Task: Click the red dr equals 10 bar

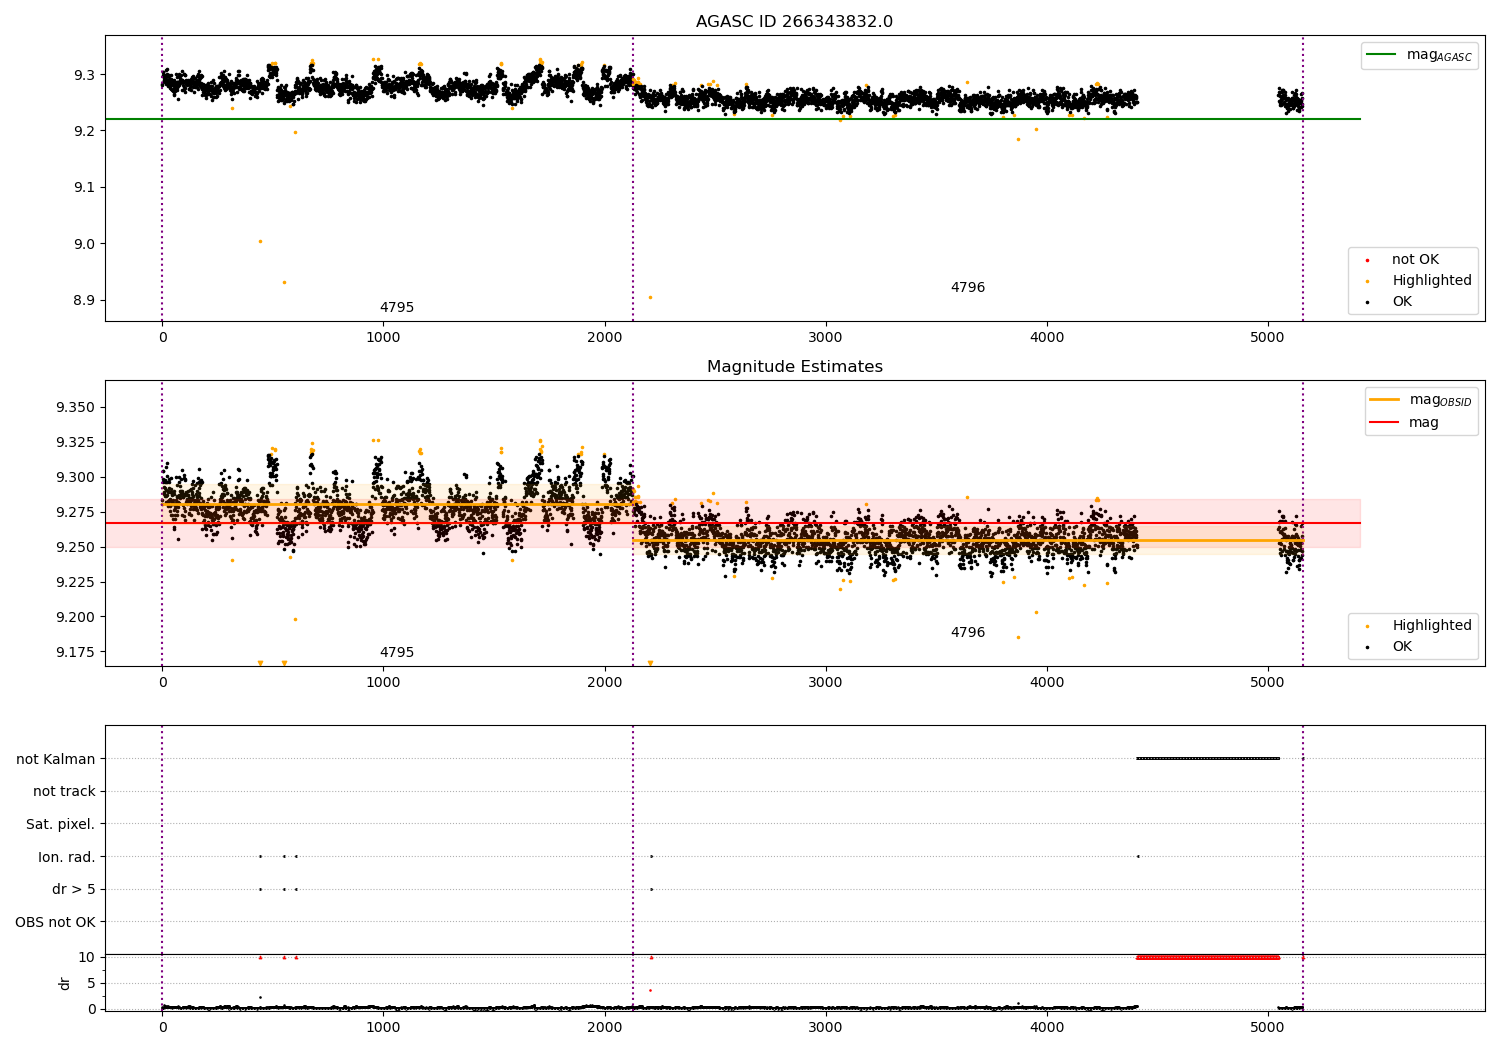Action: click(1208, 957)
